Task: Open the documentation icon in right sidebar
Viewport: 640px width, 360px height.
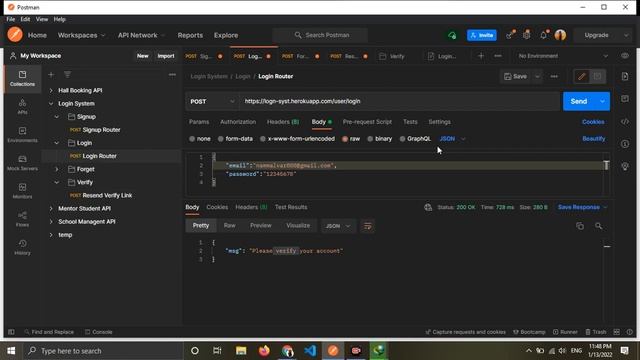Action: pos(625,76)
